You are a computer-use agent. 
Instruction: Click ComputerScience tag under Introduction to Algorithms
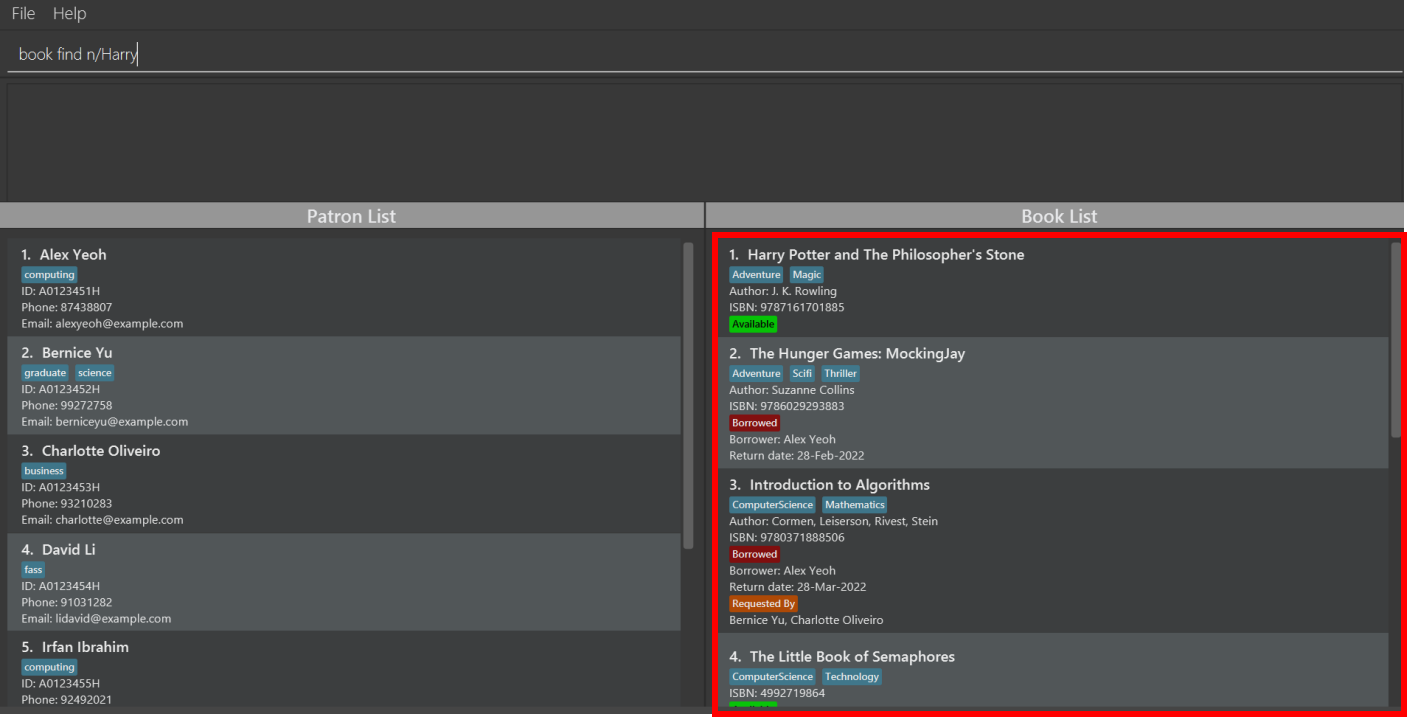click(772, 505)
